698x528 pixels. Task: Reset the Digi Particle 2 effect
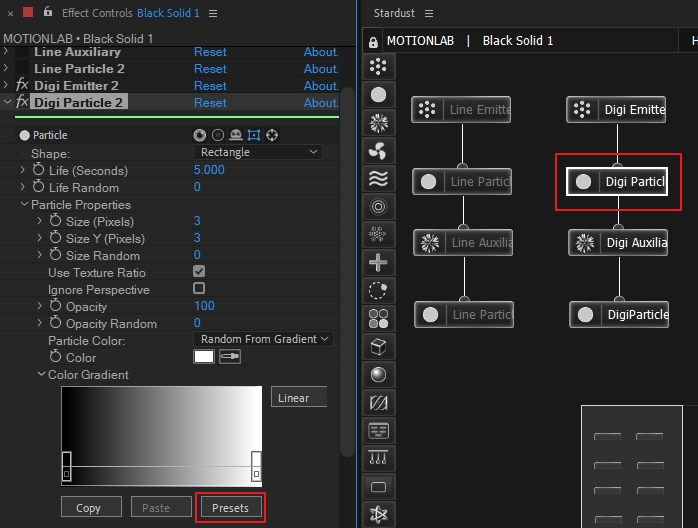tap(210, 103)
